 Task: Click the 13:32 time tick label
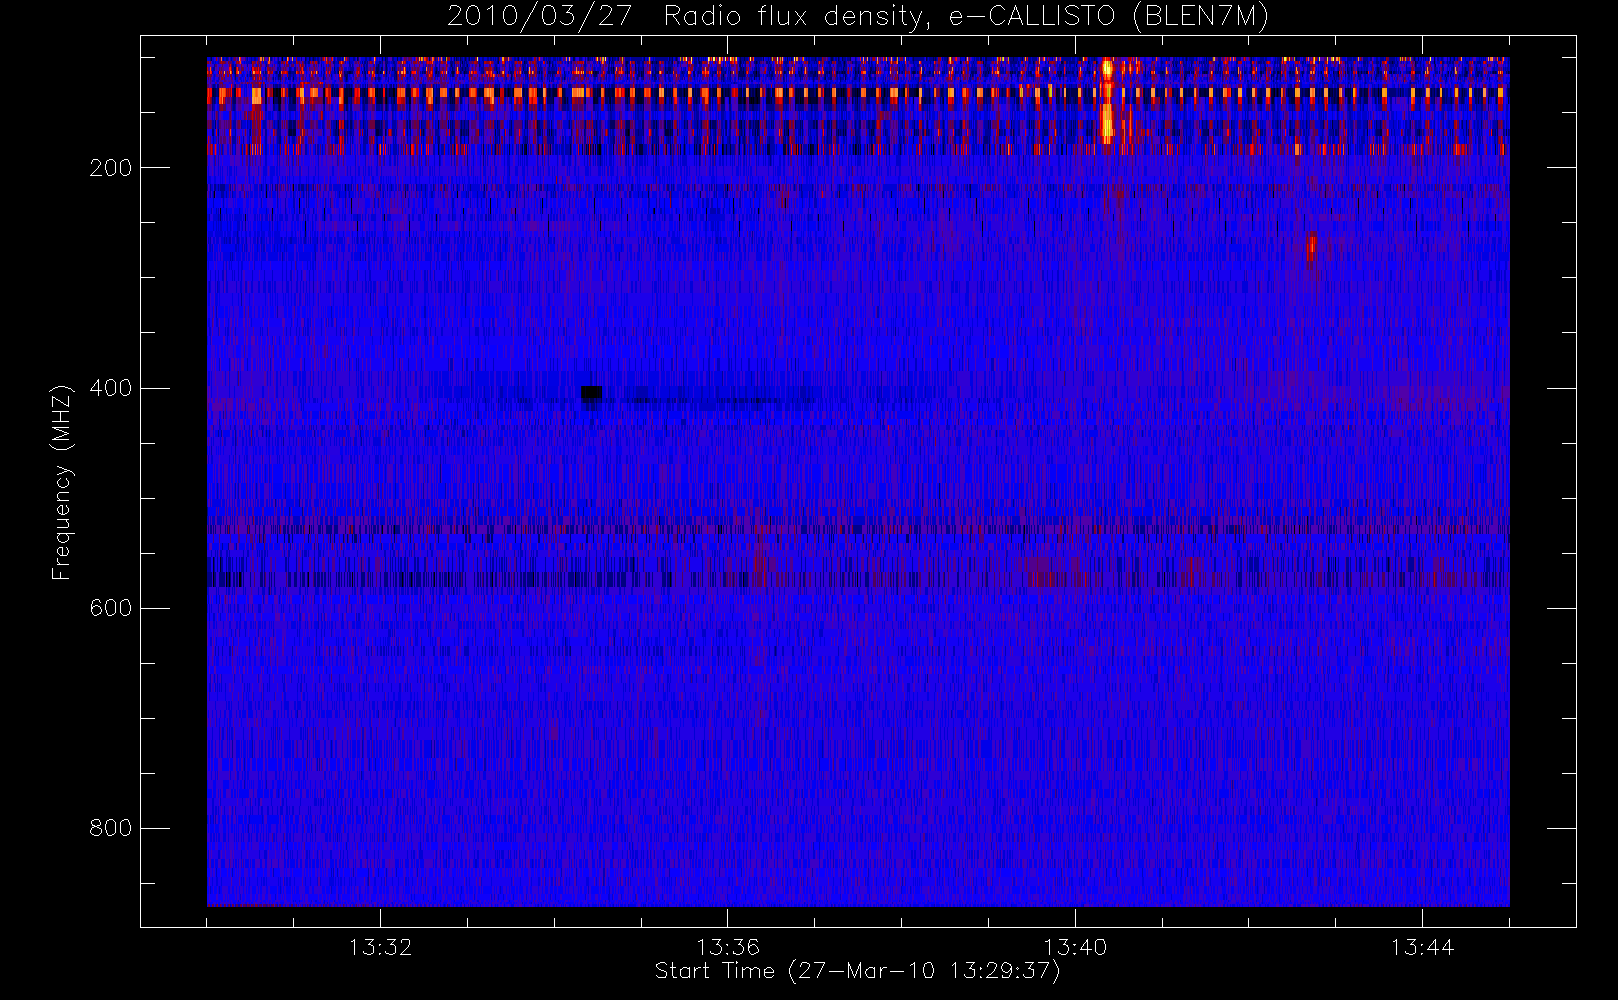click(x=380, y=947)
